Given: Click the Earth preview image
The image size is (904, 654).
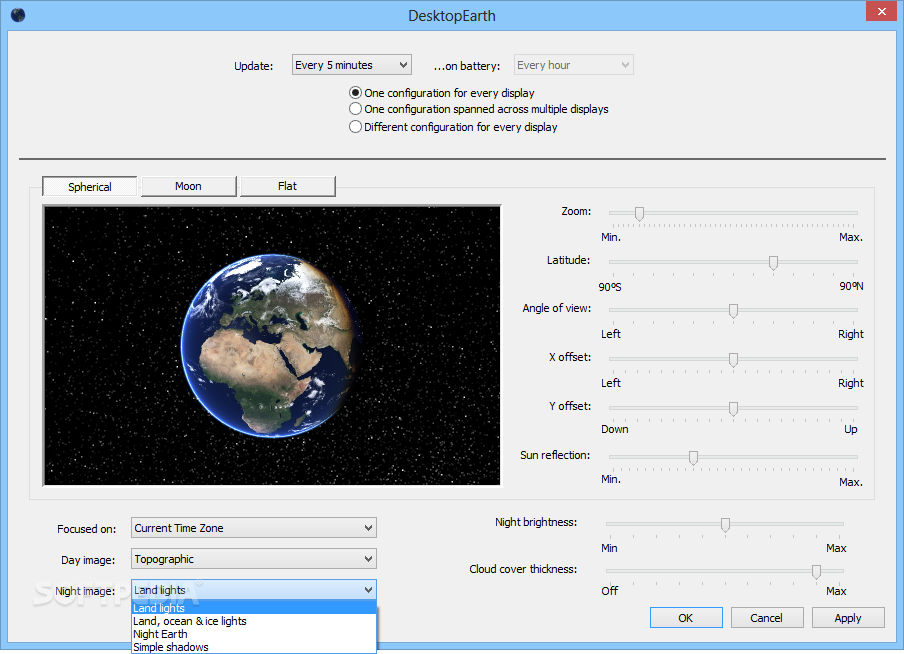Looking at the screenshot, I should (x=272, y=345).
